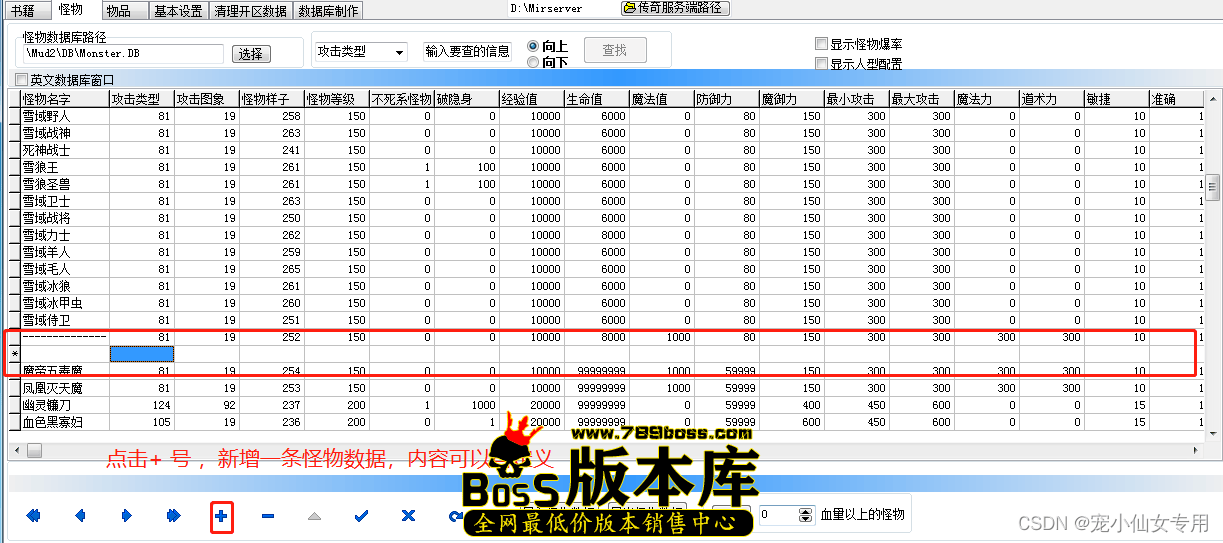Switch to the 物品 tab
The width and height of the screenshot is (1223, 543).
(118, 11)
